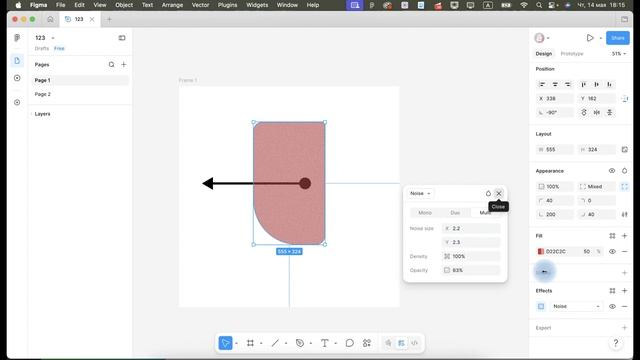The height and width of the screenshot is (360, 640).
Task: Toggle Noise effect visibility eye
Action: pyautogui.click(x=612, y=306)
